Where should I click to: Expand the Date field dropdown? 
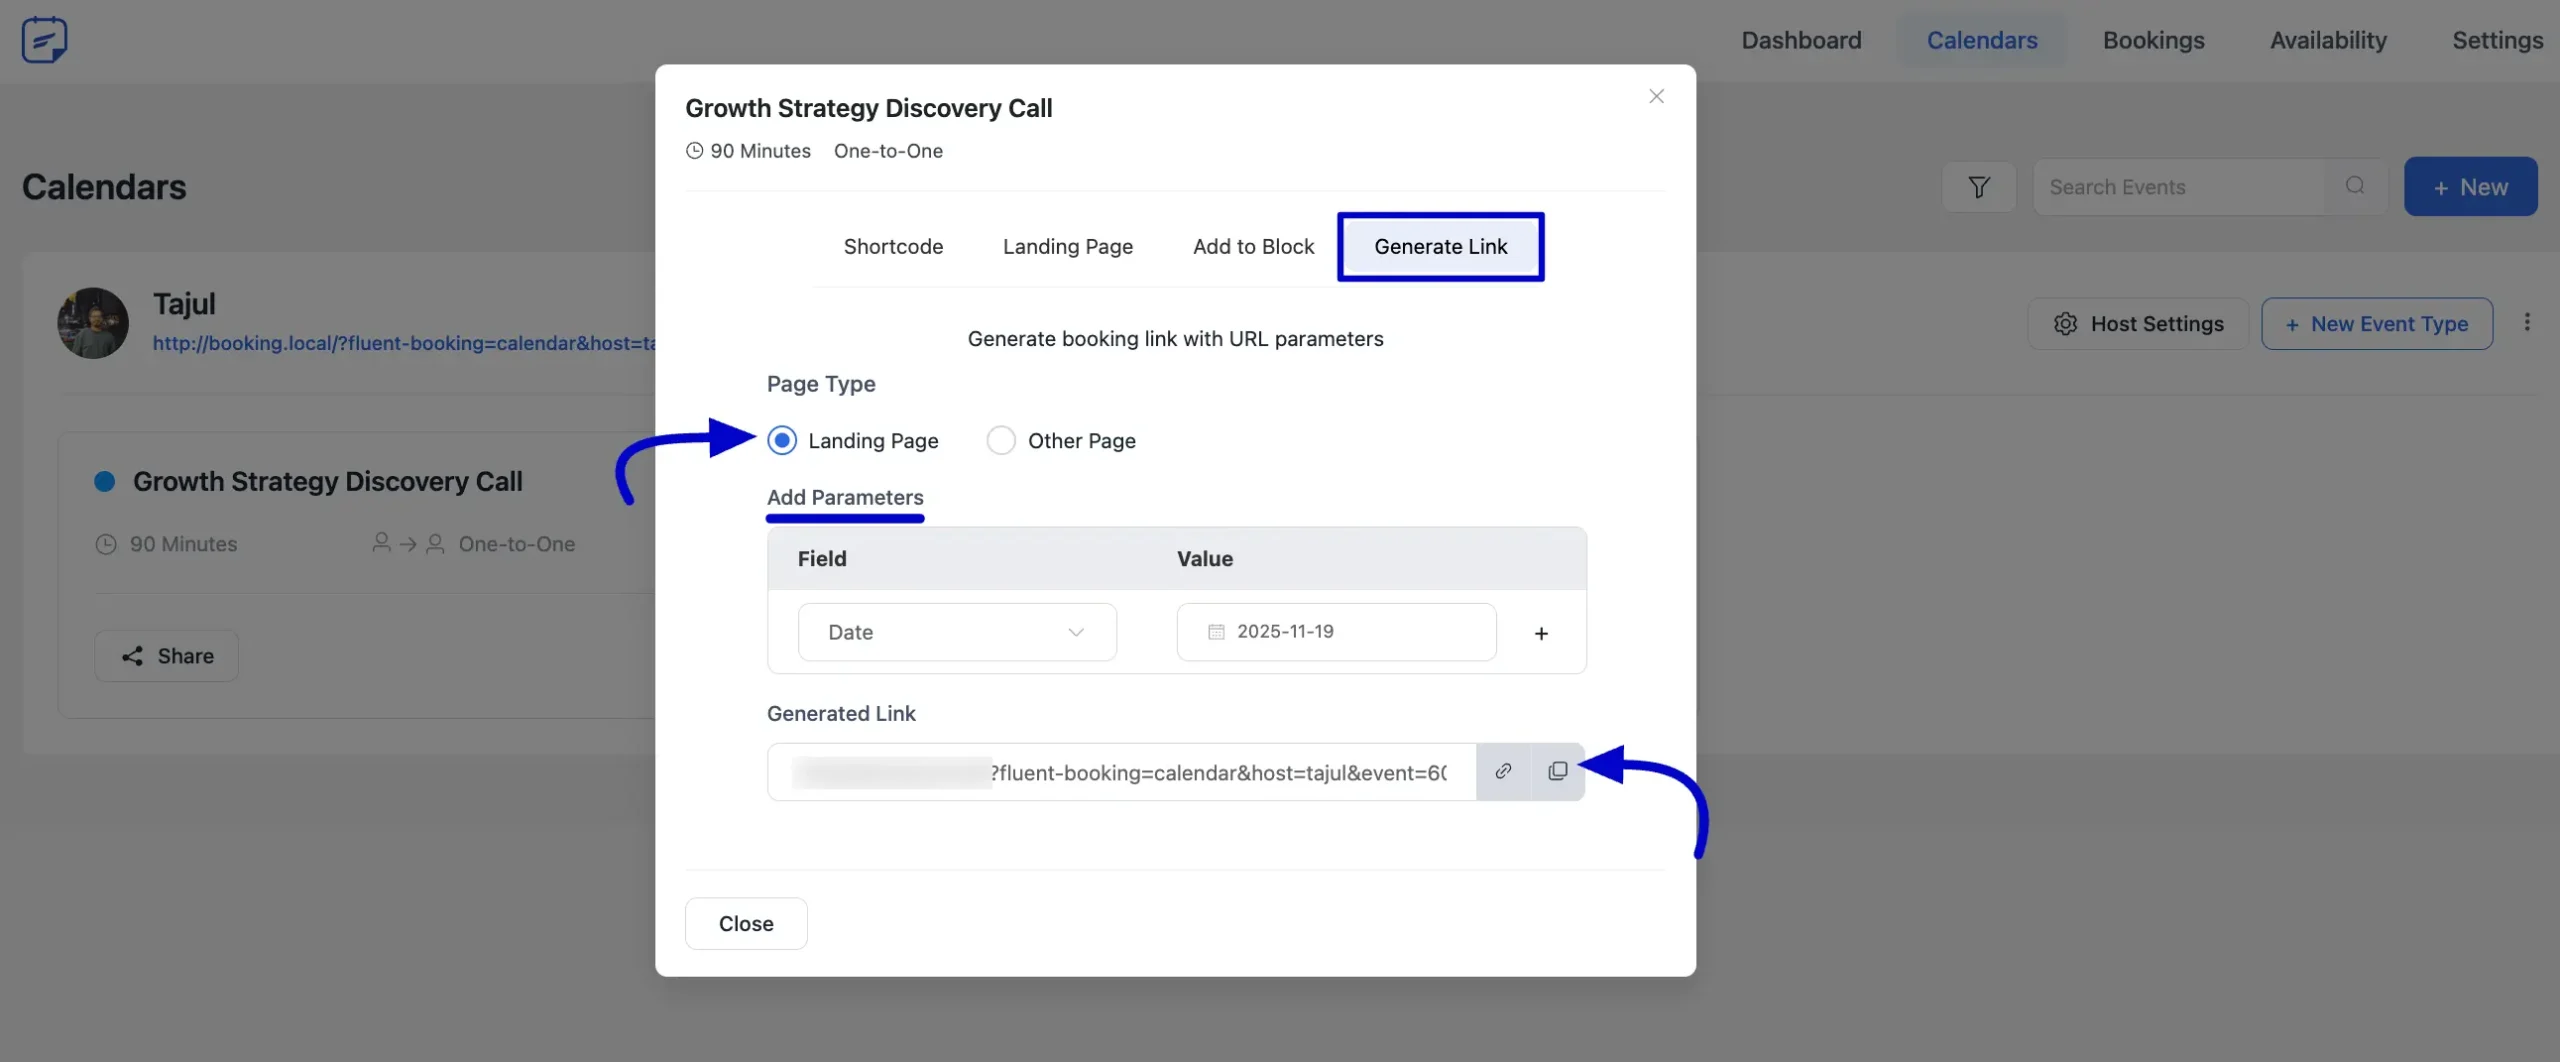956,632
